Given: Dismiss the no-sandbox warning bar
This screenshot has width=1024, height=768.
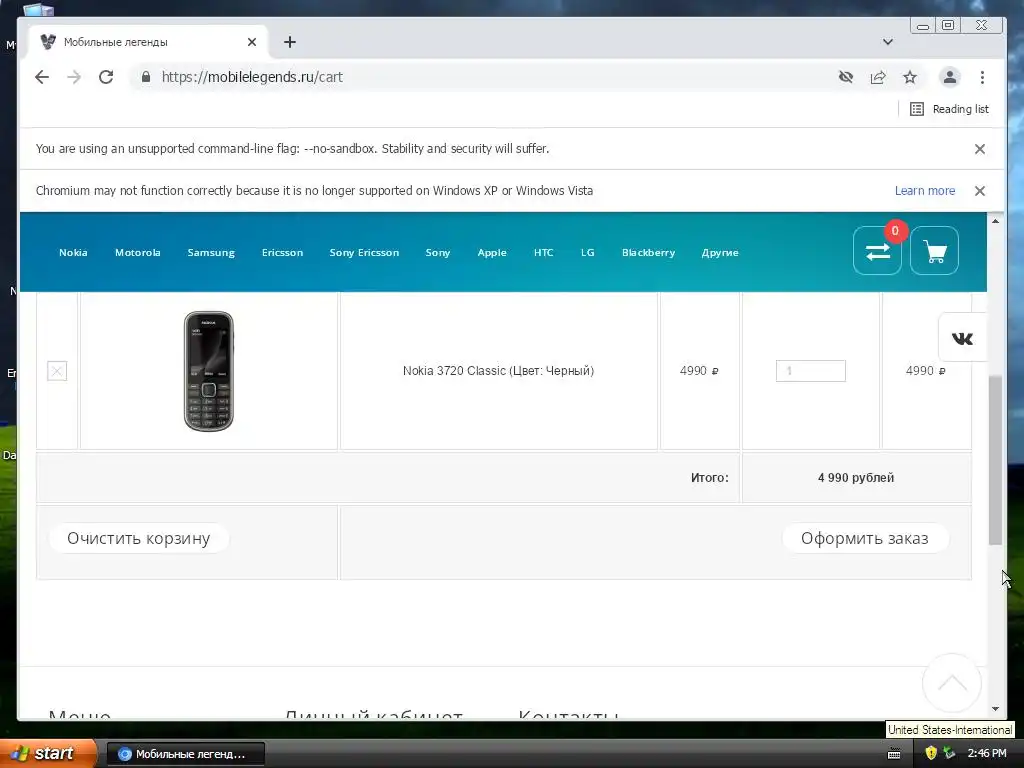Looking at the screenshot, I should point(980,149).
